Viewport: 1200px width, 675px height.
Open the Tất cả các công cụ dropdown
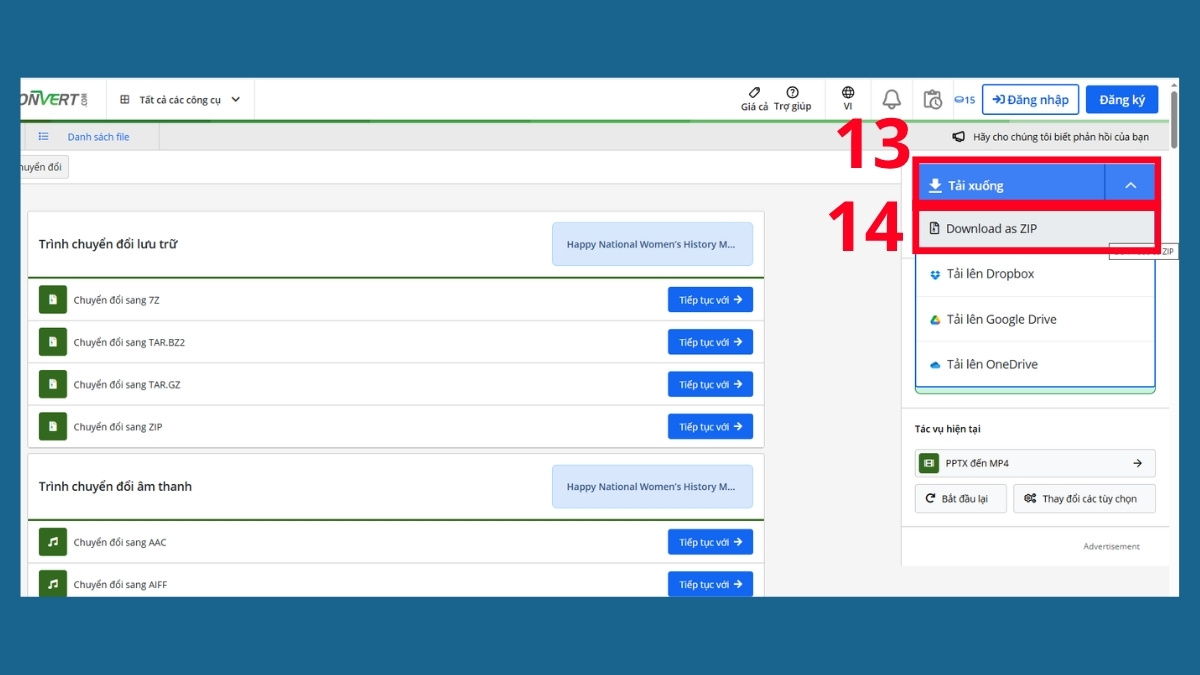click(x=180, y=100)
